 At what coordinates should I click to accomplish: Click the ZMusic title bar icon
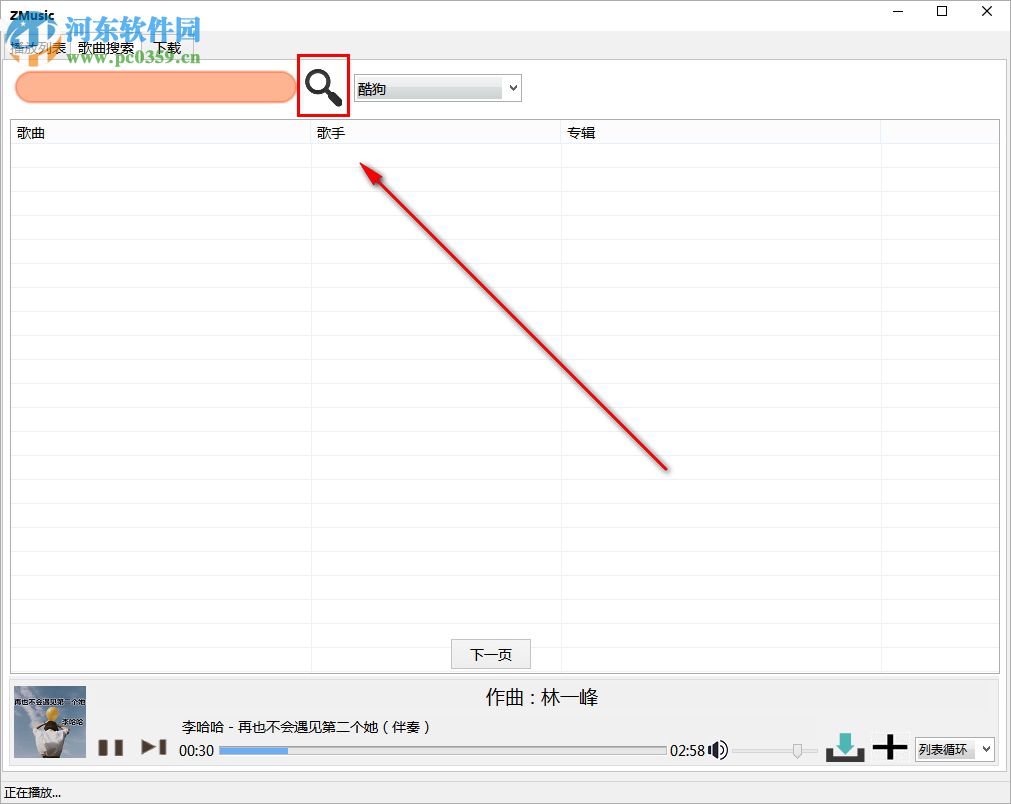(30, 15)
